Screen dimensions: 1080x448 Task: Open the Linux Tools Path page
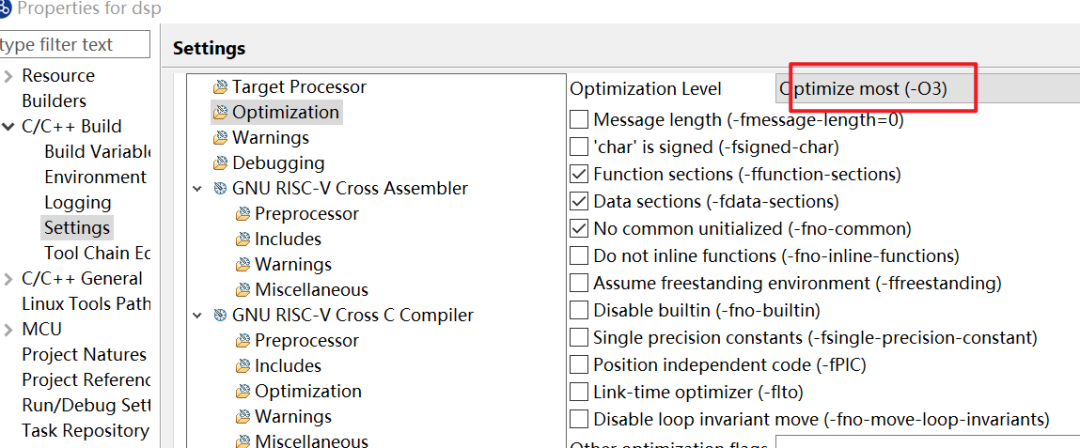point(86,304)
